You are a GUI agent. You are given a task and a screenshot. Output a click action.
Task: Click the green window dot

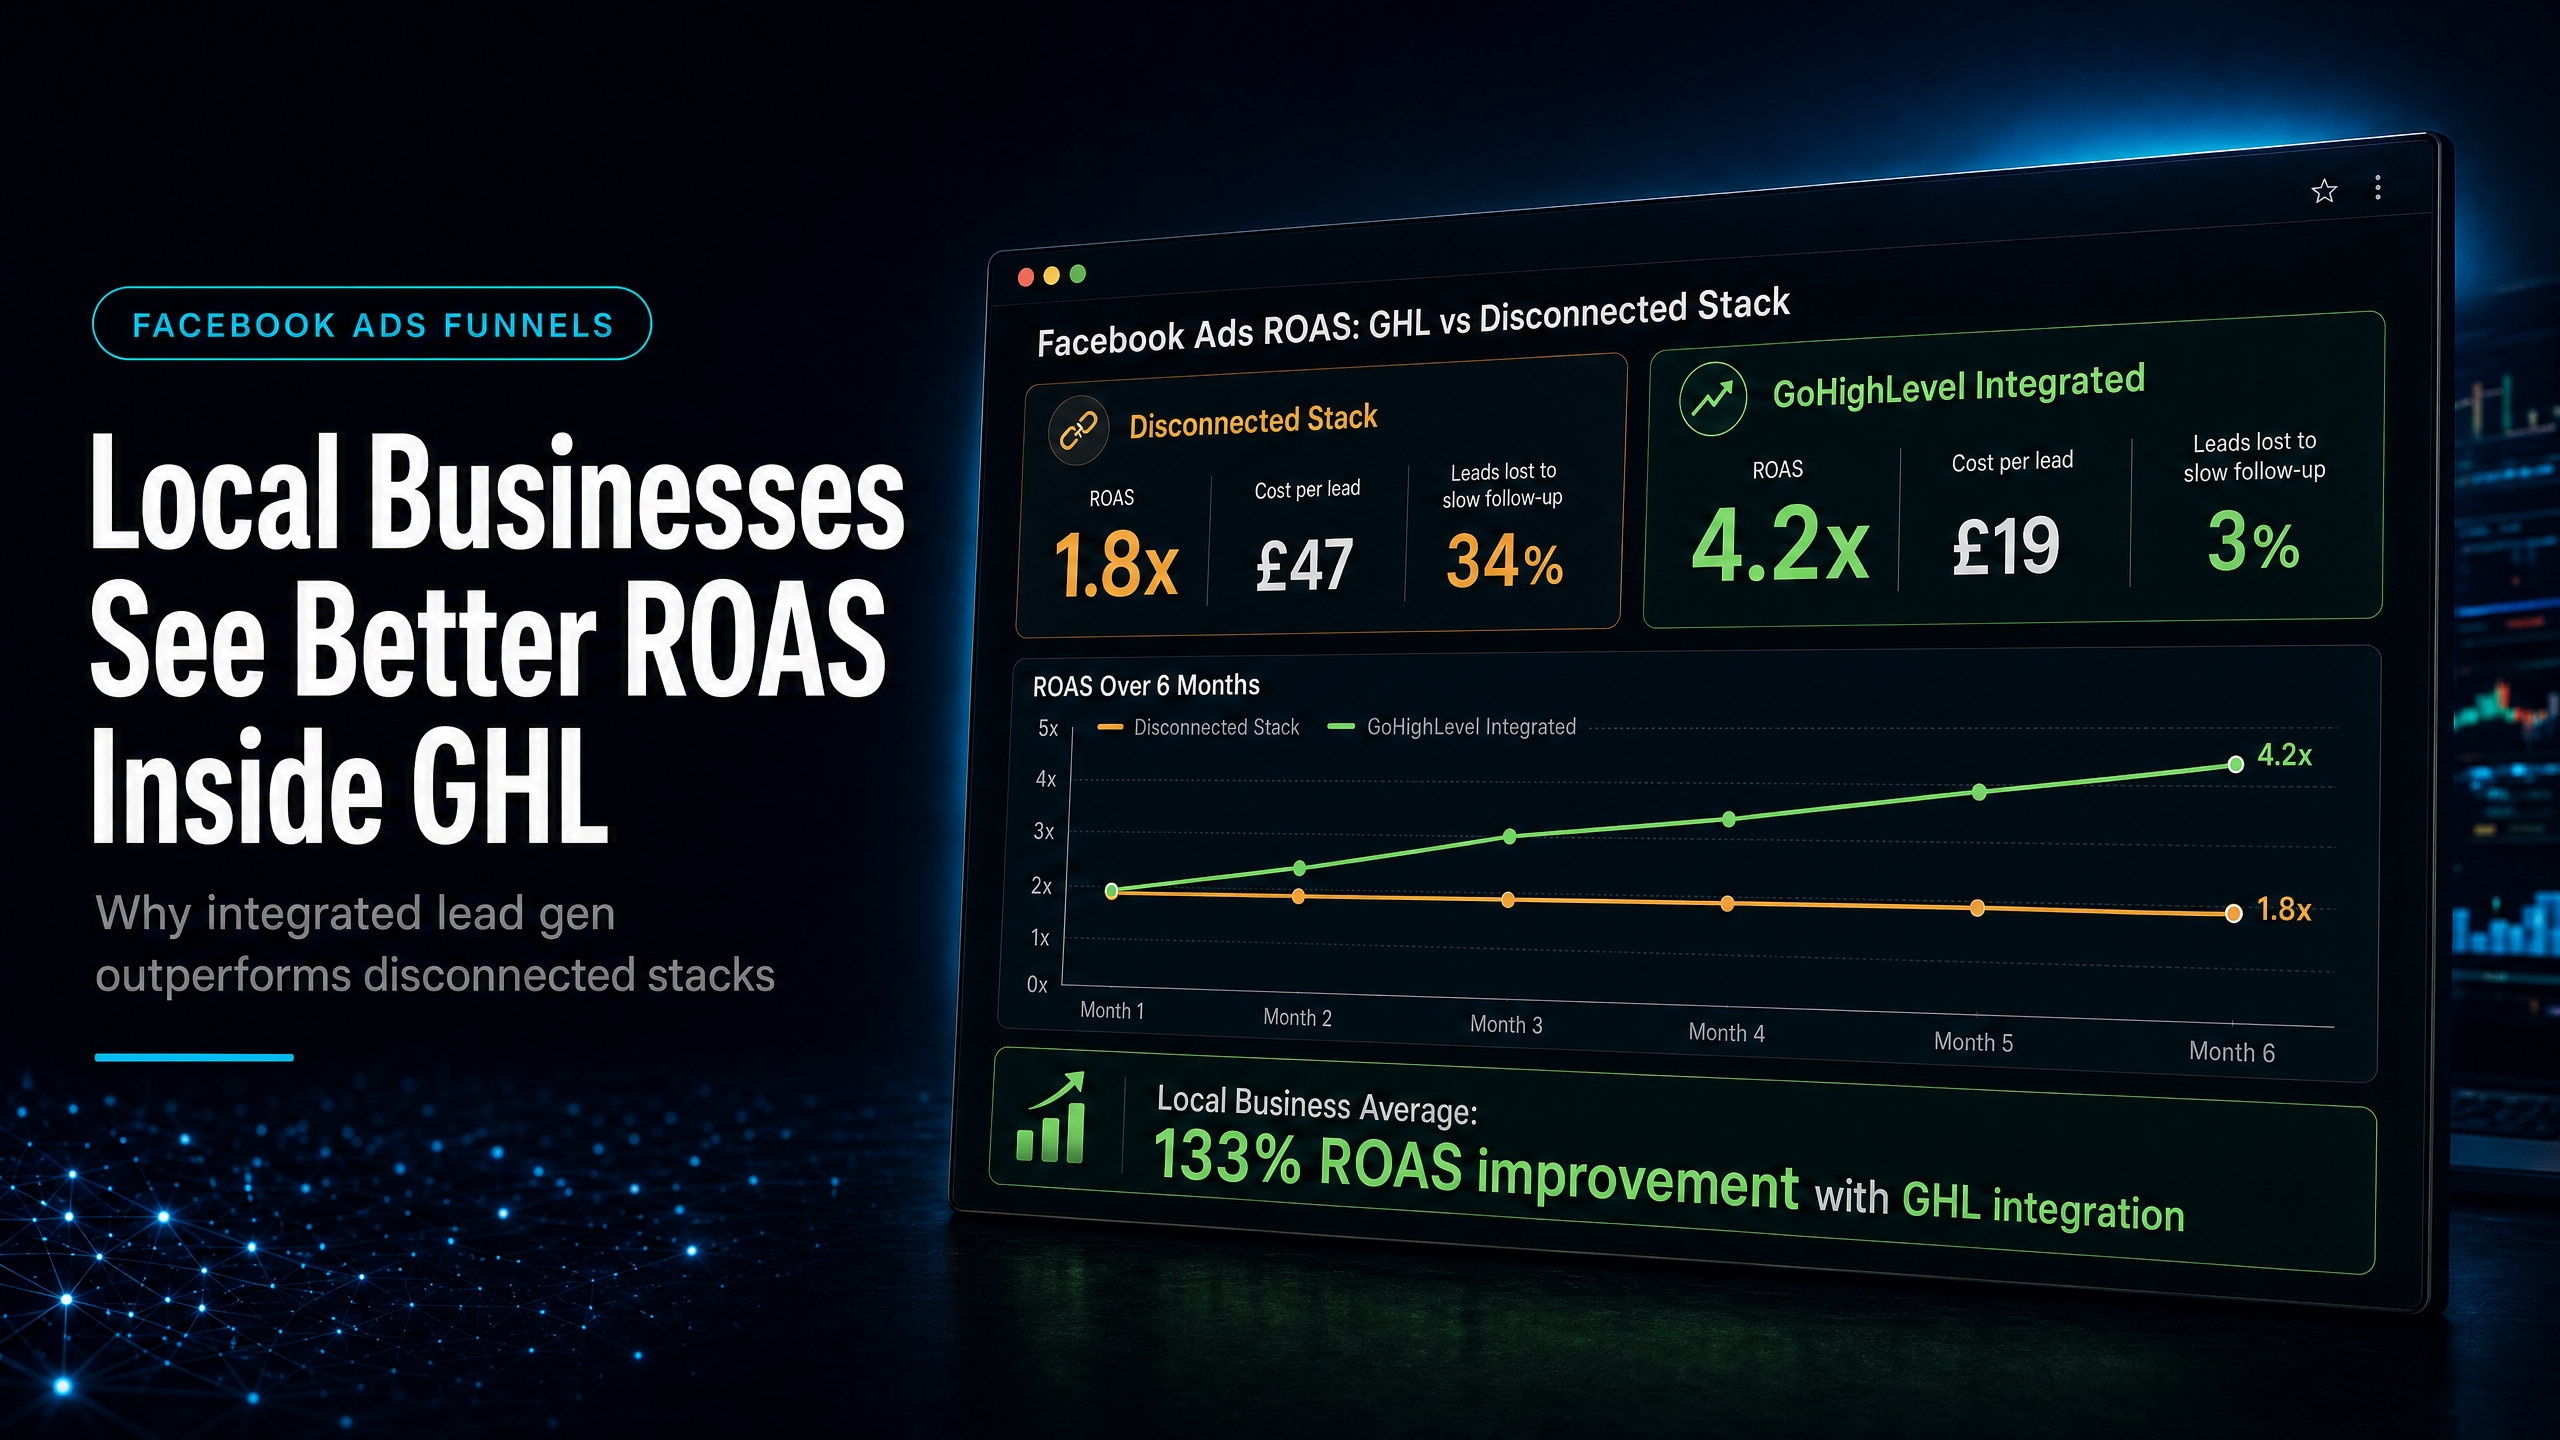(1078, 273)
